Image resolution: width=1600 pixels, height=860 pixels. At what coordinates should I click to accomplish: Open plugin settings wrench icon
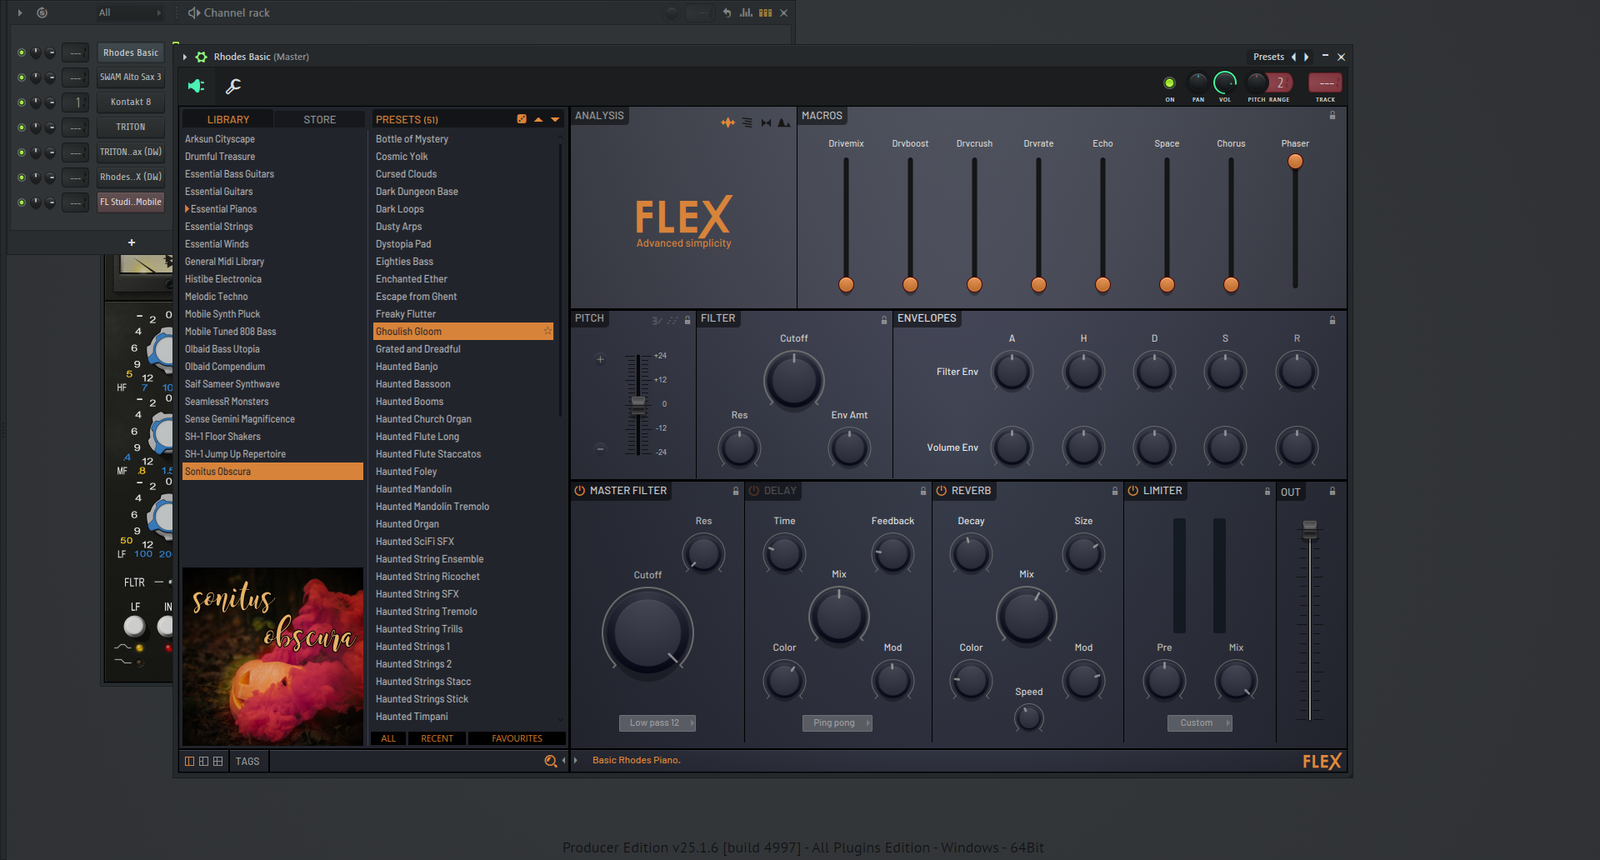(x=233, y=87)
